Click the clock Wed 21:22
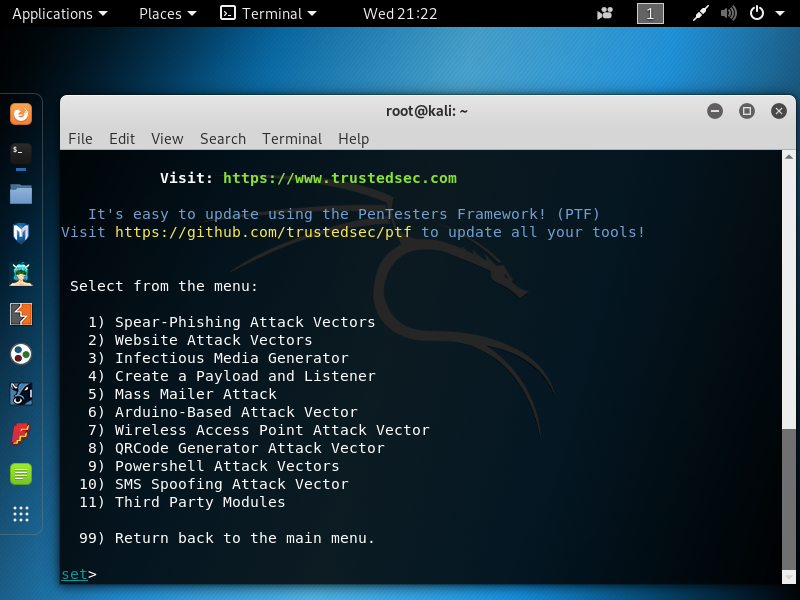Screen dimensions: 800x600 [400, 14]
